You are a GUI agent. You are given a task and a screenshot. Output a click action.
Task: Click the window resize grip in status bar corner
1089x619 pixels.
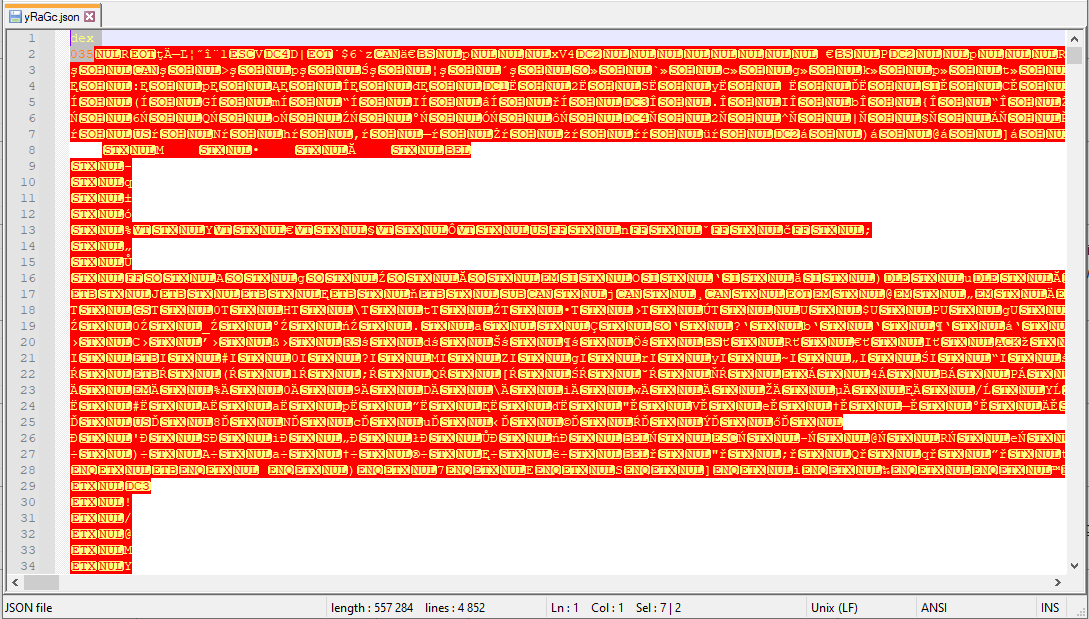click(x=1080, y=611)
